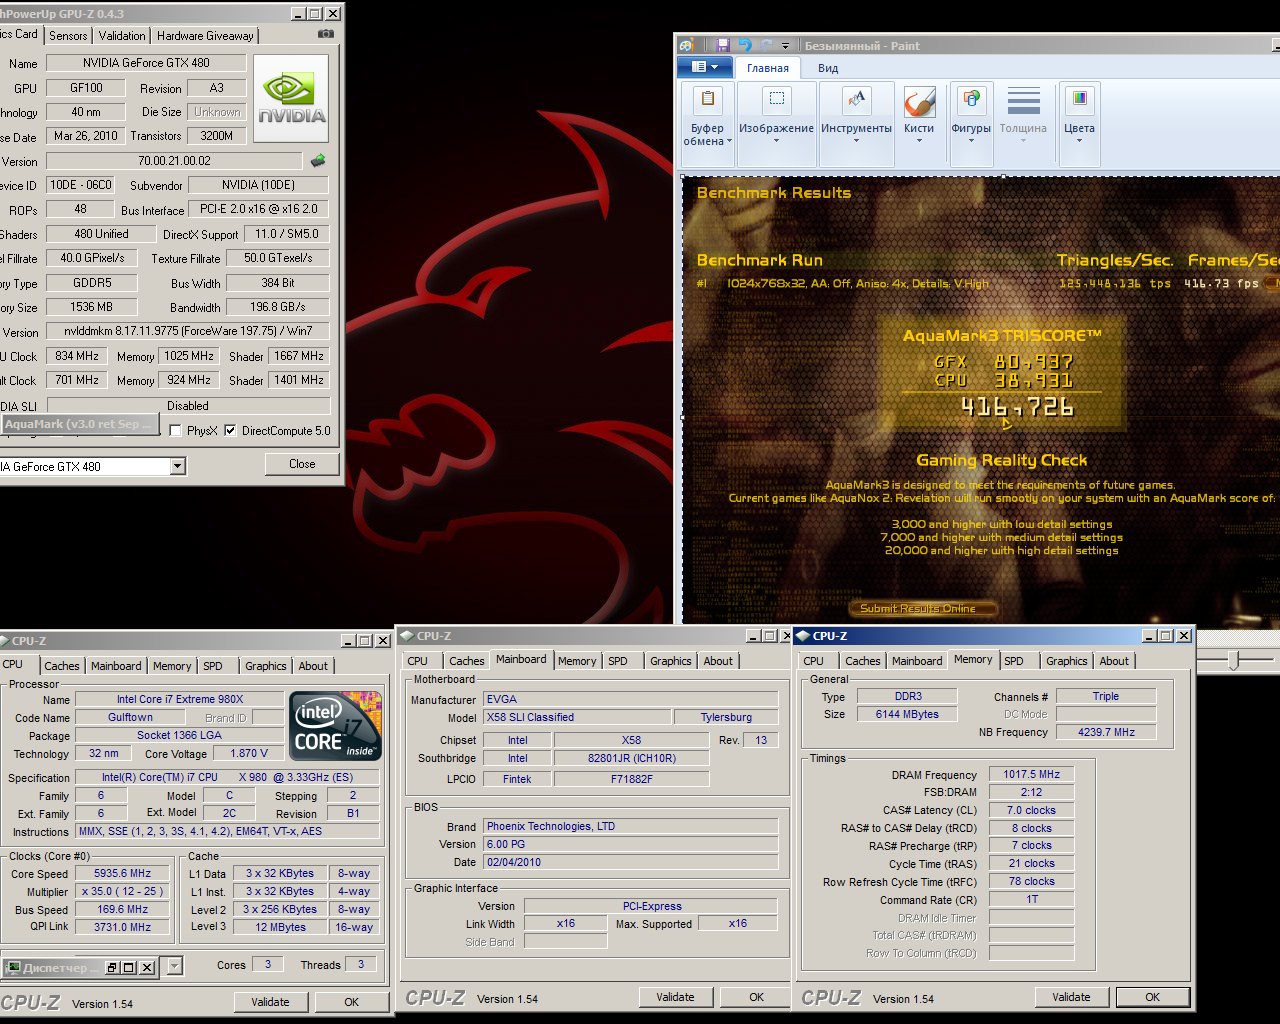The width and height of the screenshot is (1280, 1024).
Task: Click the multiplier value x 35.0 ( 12 - 25 )
Action: 122,891
